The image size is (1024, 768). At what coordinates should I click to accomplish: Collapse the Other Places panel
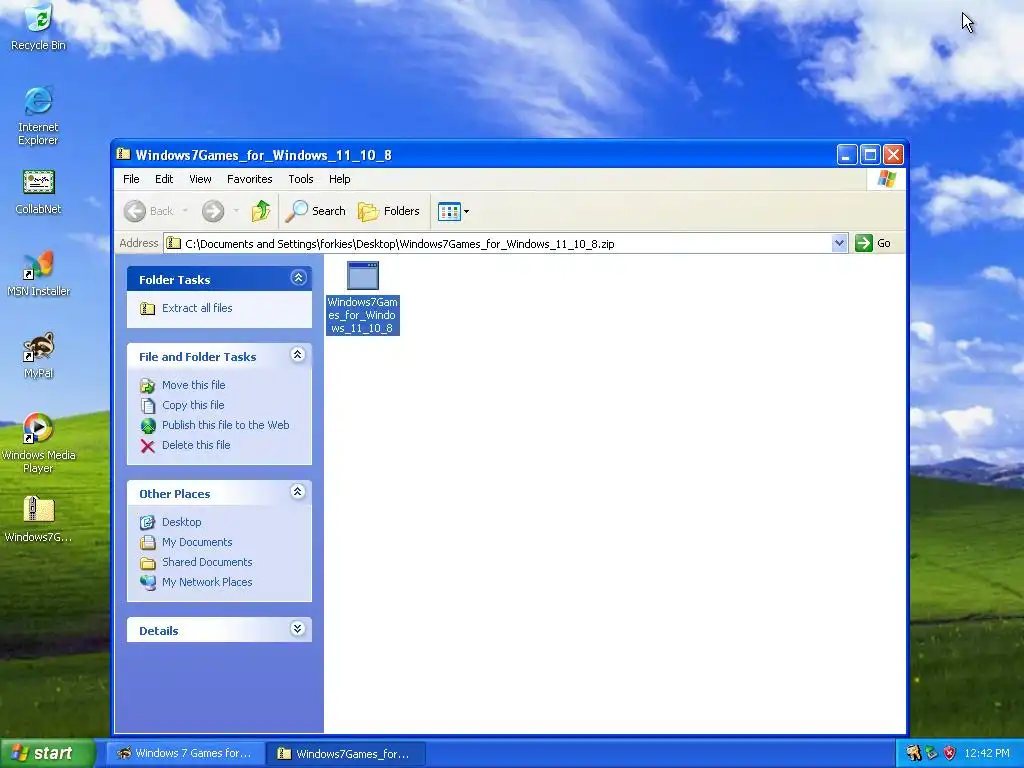(298, 492)
